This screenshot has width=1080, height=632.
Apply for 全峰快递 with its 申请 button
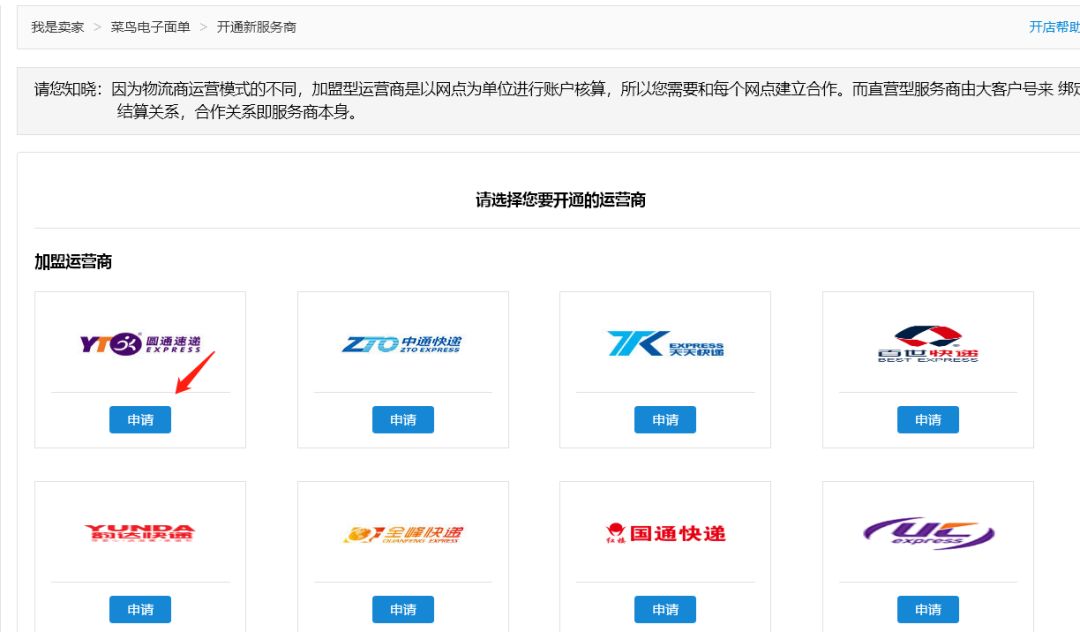pos(403,609)
